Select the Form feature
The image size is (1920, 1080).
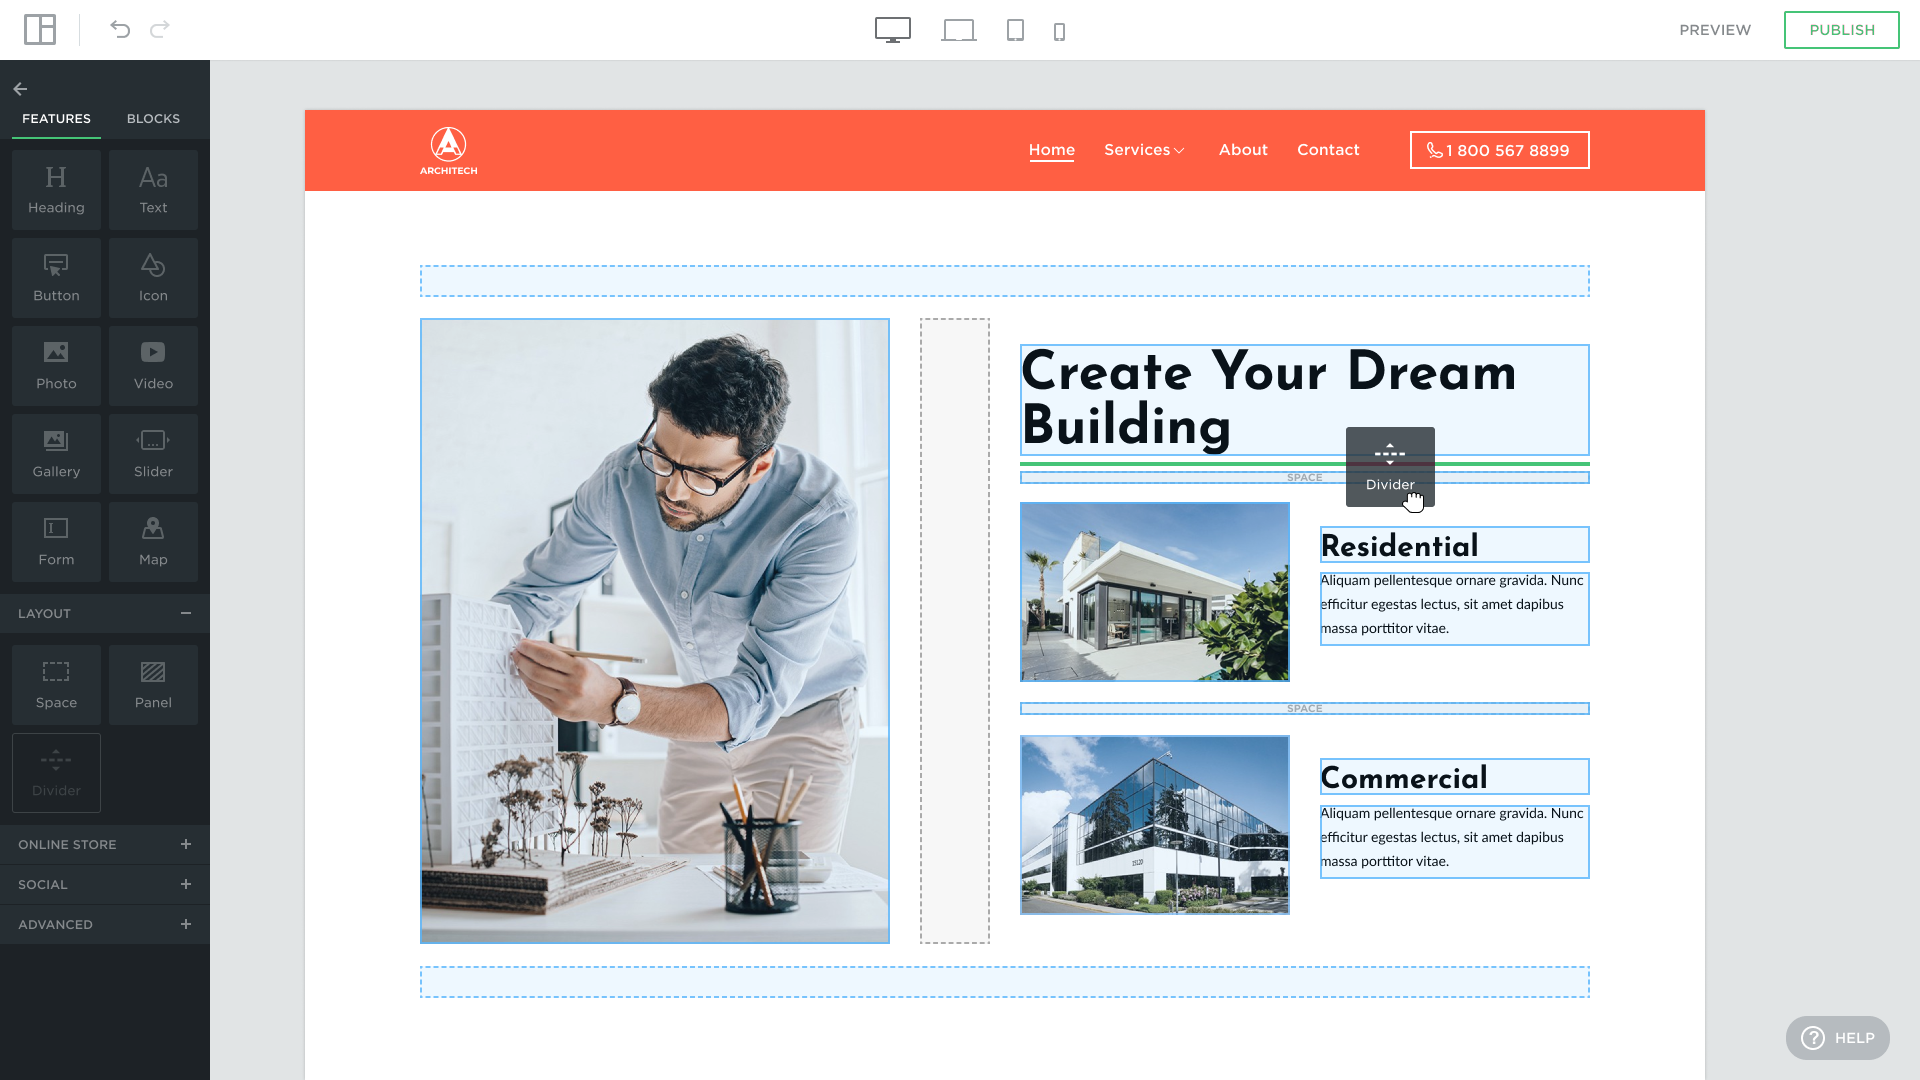pos(56,542)
